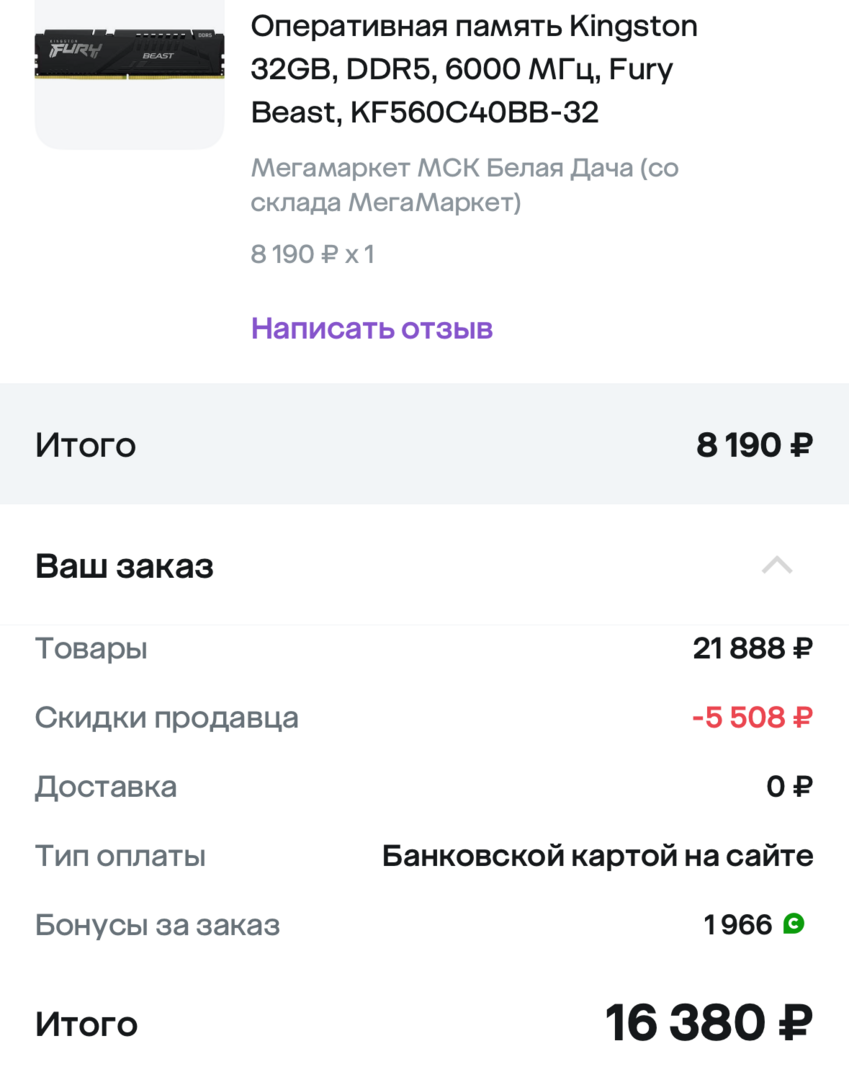Click the green bonus coin icon
The height and width of the screenshot is (1090, 849).
(x=794, y=924)
